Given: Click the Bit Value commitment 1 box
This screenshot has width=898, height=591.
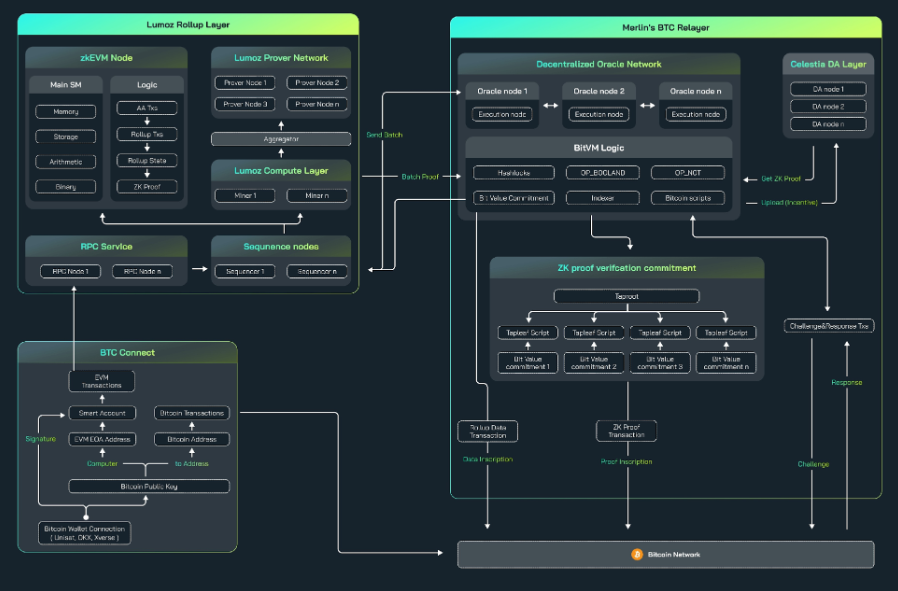Looking at the screenshot, I should [527, 362].
